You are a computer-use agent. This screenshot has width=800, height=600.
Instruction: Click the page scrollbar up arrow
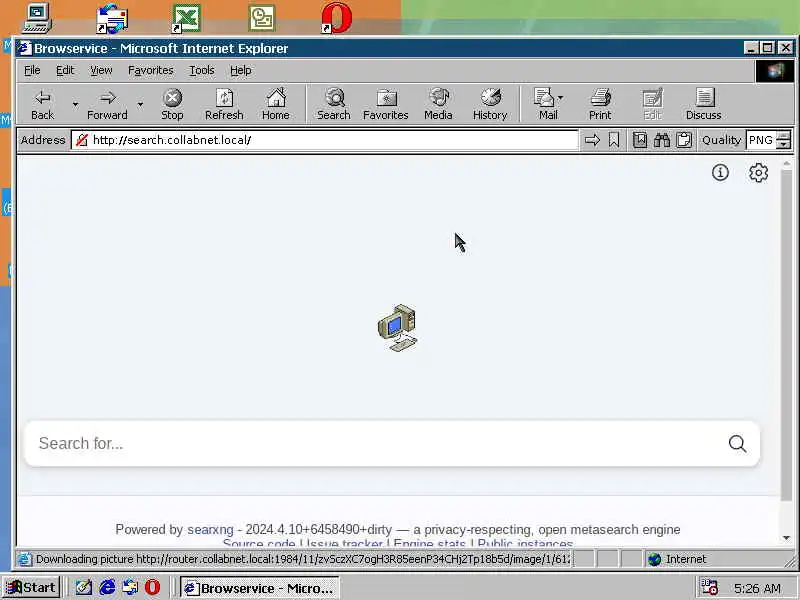pos(786,163)
